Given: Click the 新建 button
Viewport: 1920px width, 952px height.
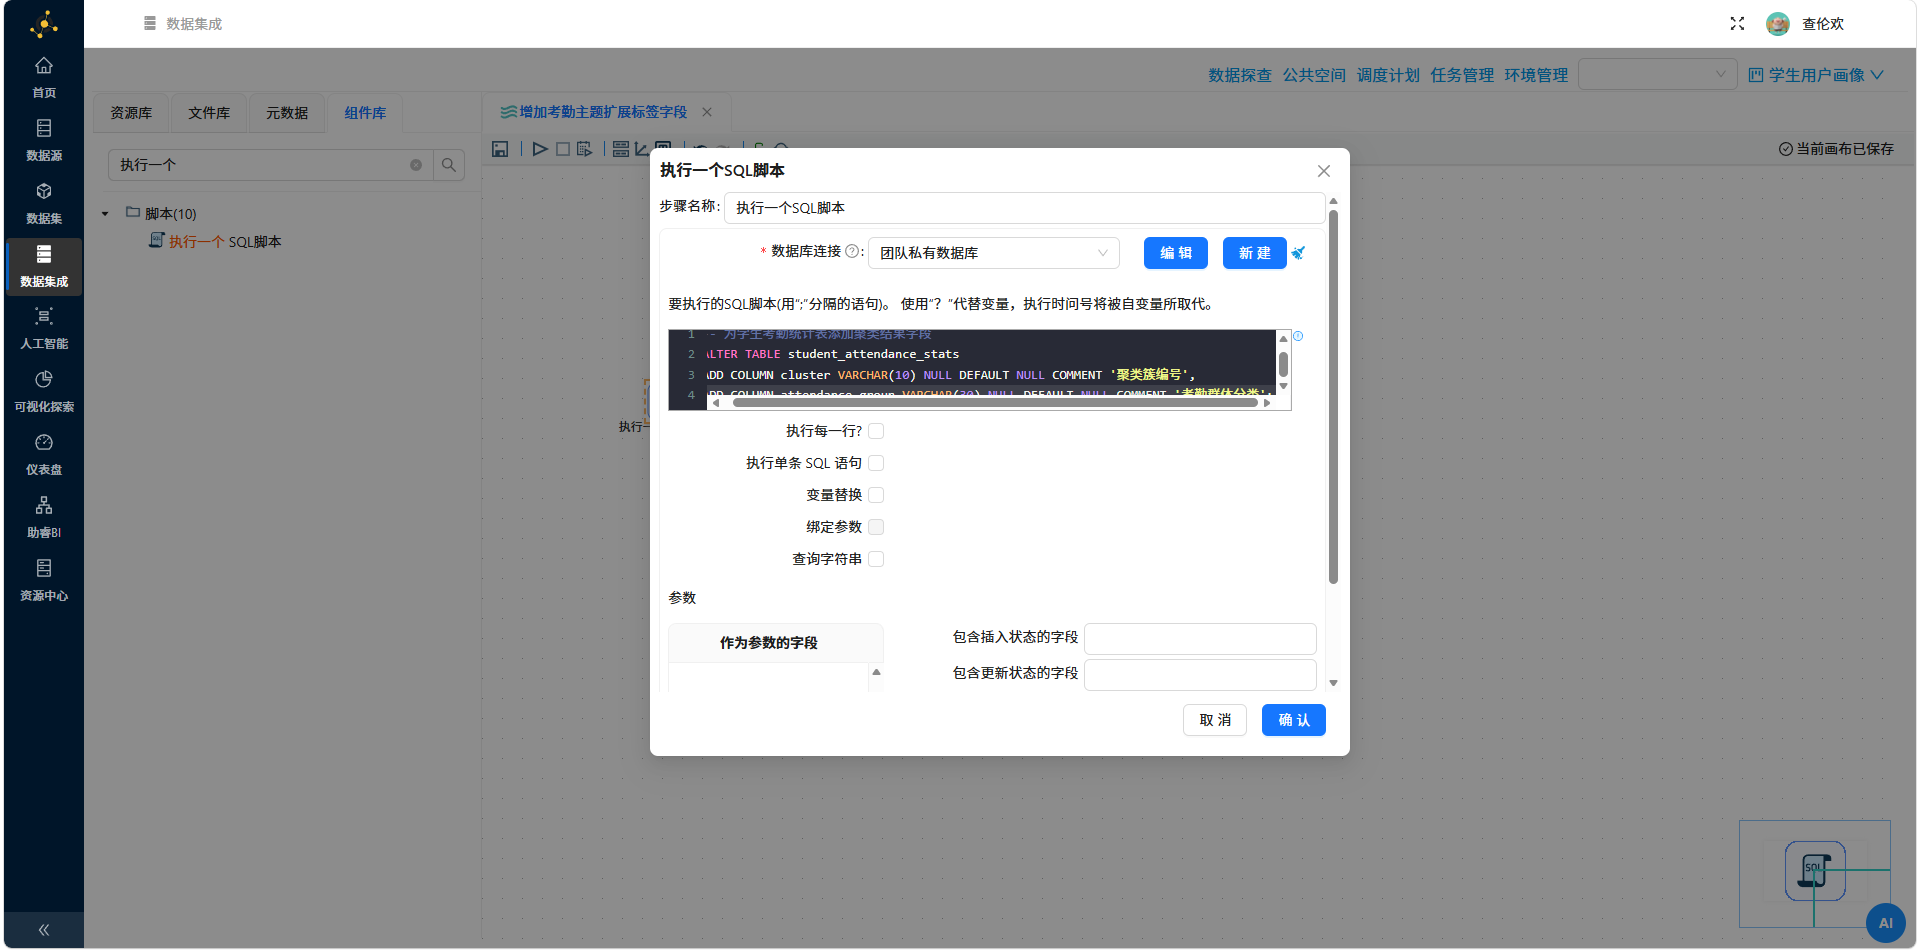Looking at the screenshot, I should coord(1255,253).
